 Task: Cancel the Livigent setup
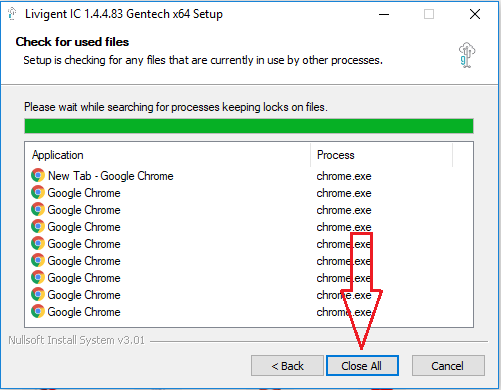[x=448, y=366]
